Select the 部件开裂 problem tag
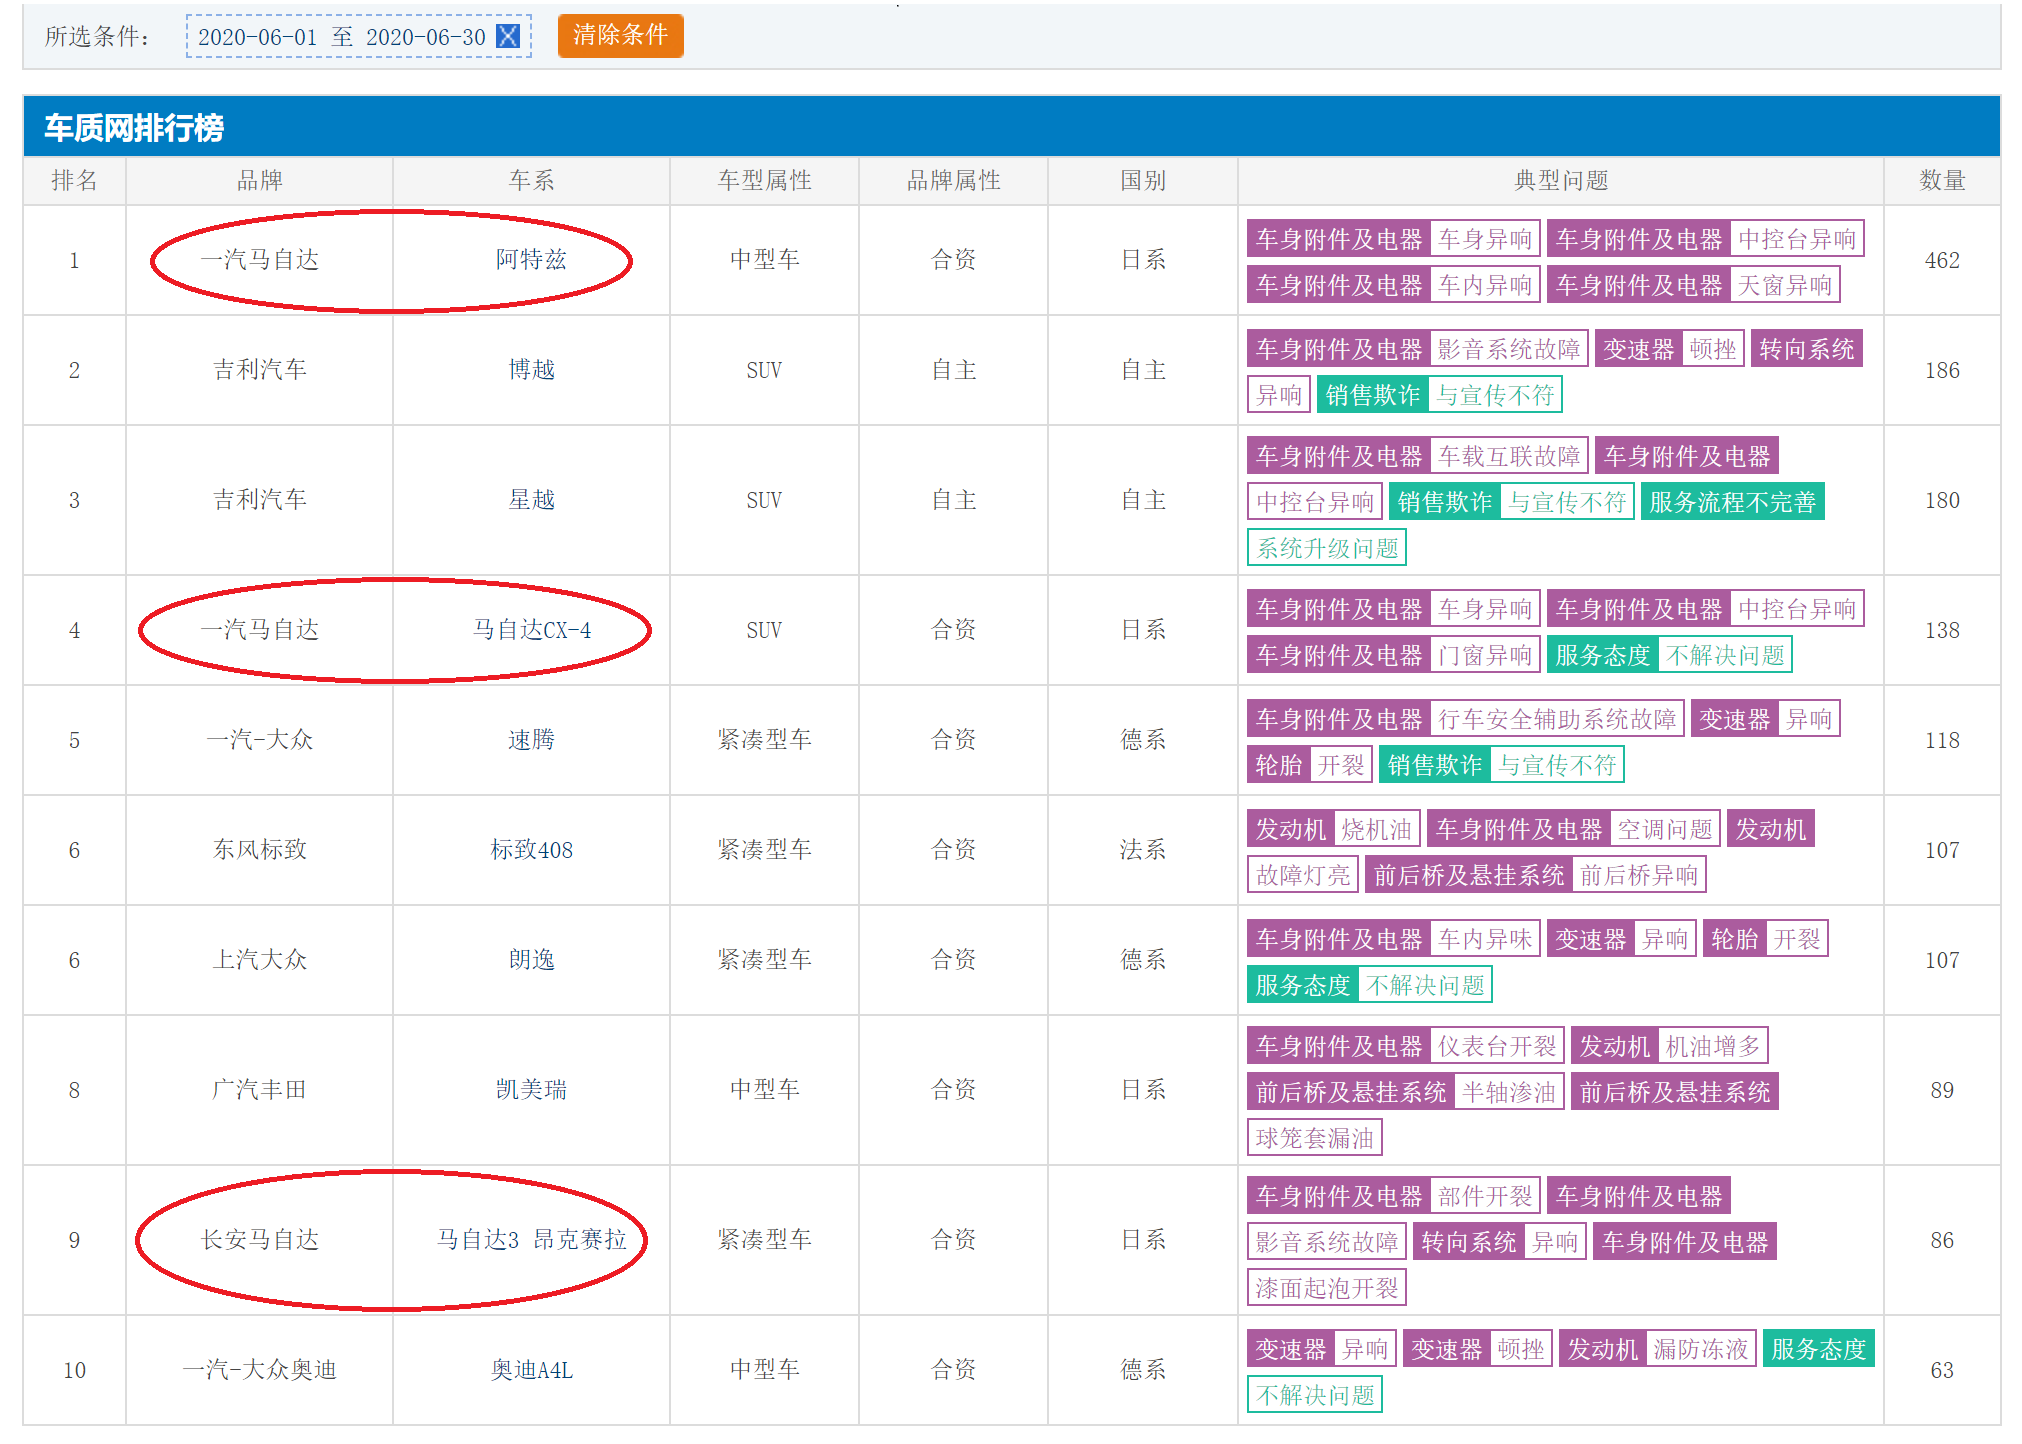Image resolution: width=2022 pixels, height=1444 pixels. click(1485, 1196)
